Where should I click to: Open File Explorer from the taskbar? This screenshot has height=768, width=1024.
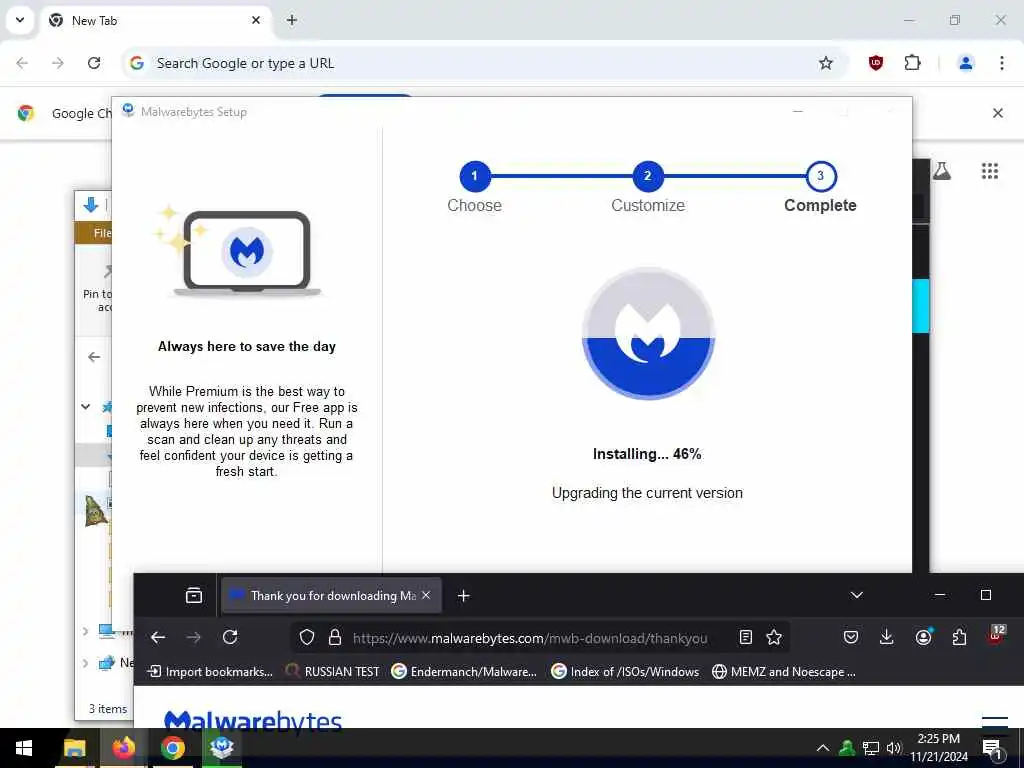pos(74,748)
